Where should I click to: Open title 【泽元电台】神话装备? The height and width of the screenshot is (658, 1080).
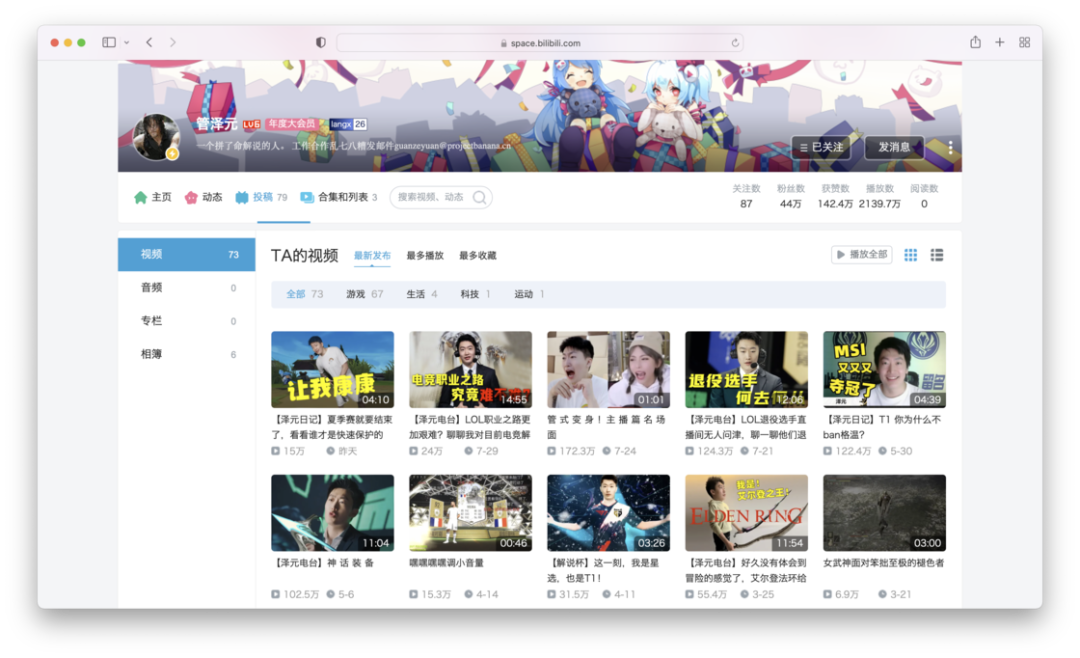coord(324,563)
